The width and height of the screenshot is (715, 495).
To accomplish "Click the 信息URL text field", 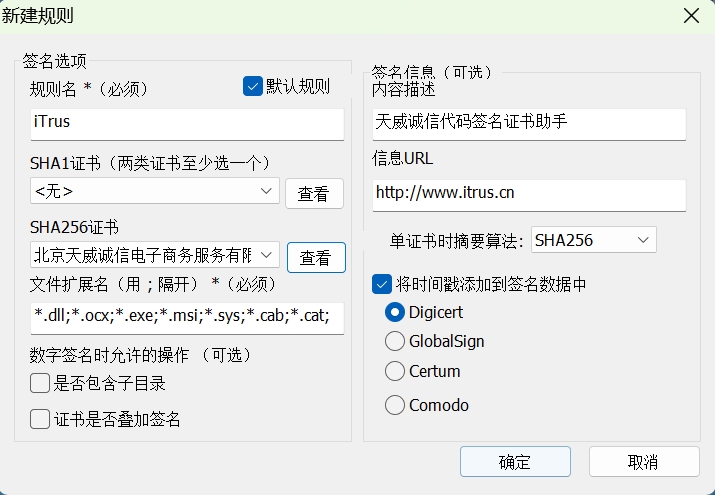I will pyautogui.click(x=529, y=193).
